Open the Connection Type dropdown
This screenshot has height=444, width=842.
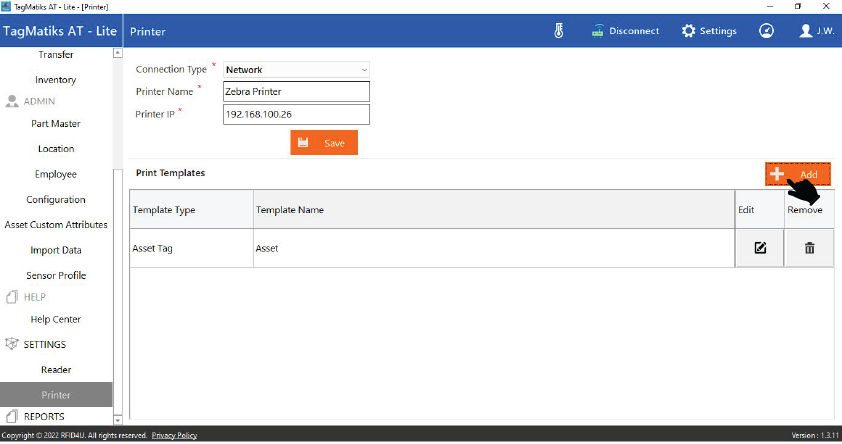click(296, 70)
